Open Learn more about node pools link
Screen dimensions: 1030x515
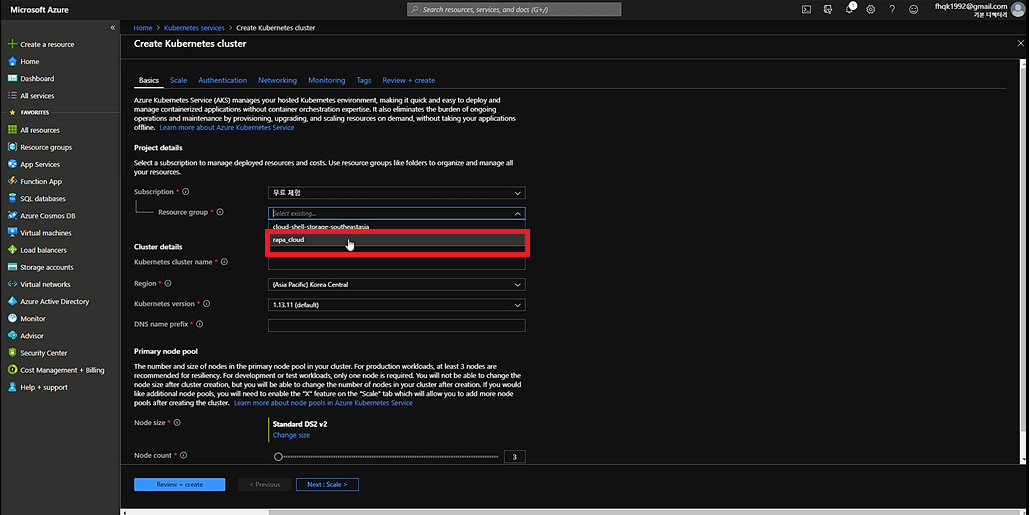pyautogui.click(x=323, y=403)
